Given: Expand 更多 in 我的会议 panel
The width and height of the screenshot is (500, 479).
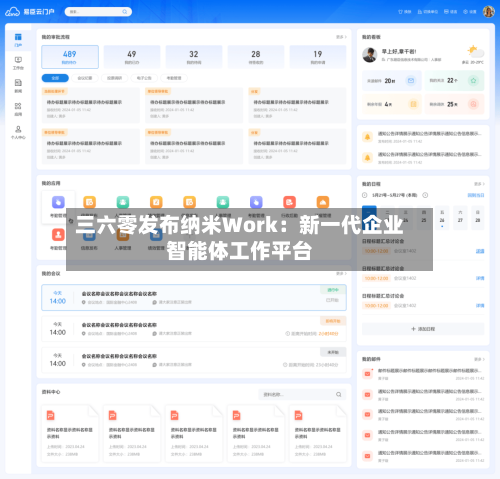Looking at the screenshot, I should click(x=341, y=273).
